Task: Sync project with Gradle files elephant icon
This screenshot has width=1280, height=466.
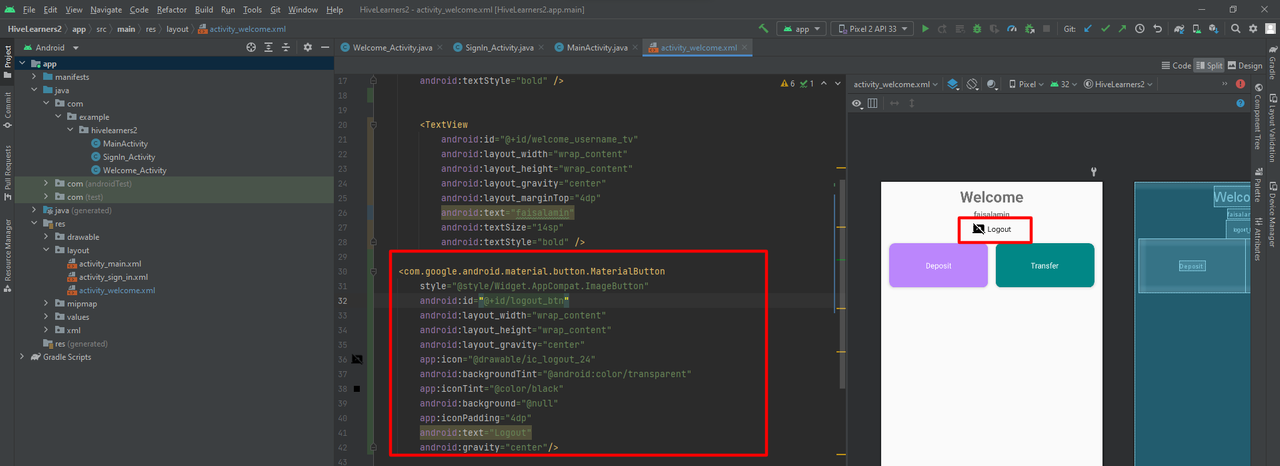Action: pos(1180,29)
